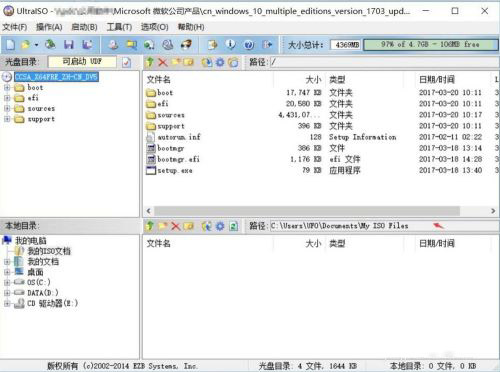This screenshot has height=372, width=500.
Task: Expand CD 驱动器(E:) node
Action: [x=7, y=303]
